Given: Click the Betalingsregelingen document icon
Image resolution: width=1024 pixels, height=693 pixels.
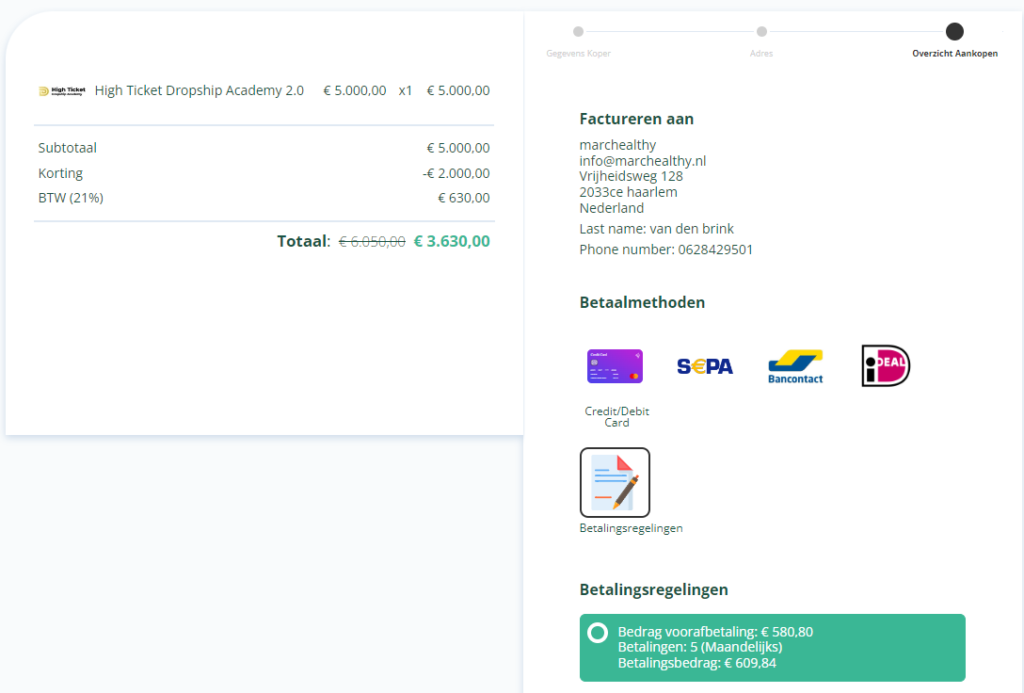Looking at the screenshot, I should (614, 482).
